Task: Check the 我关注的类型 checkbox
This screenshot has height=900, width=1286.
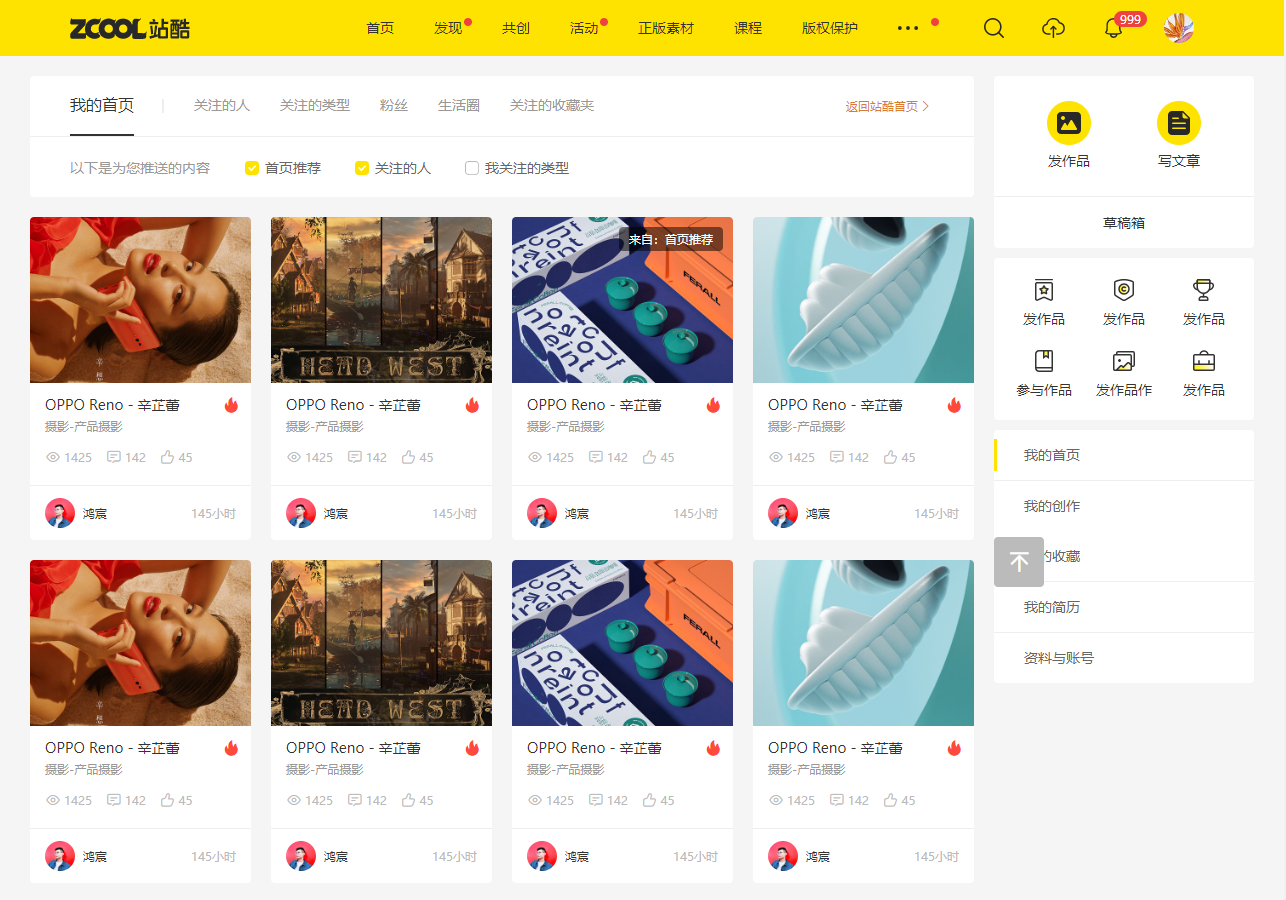Action: 472,168
